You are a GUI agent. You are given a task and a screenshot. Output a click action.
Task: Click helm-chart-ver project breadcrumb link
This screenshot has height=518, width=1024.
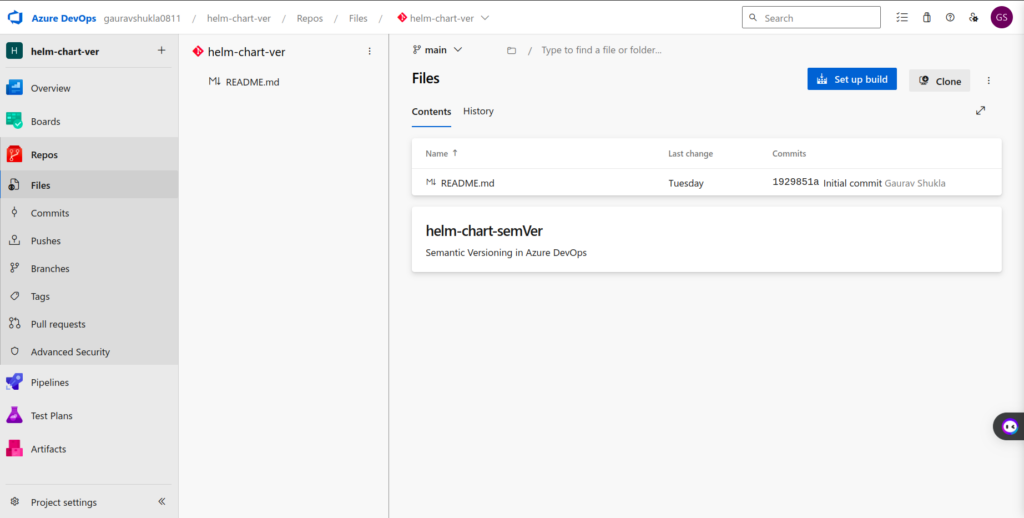(x=239, y=18)
